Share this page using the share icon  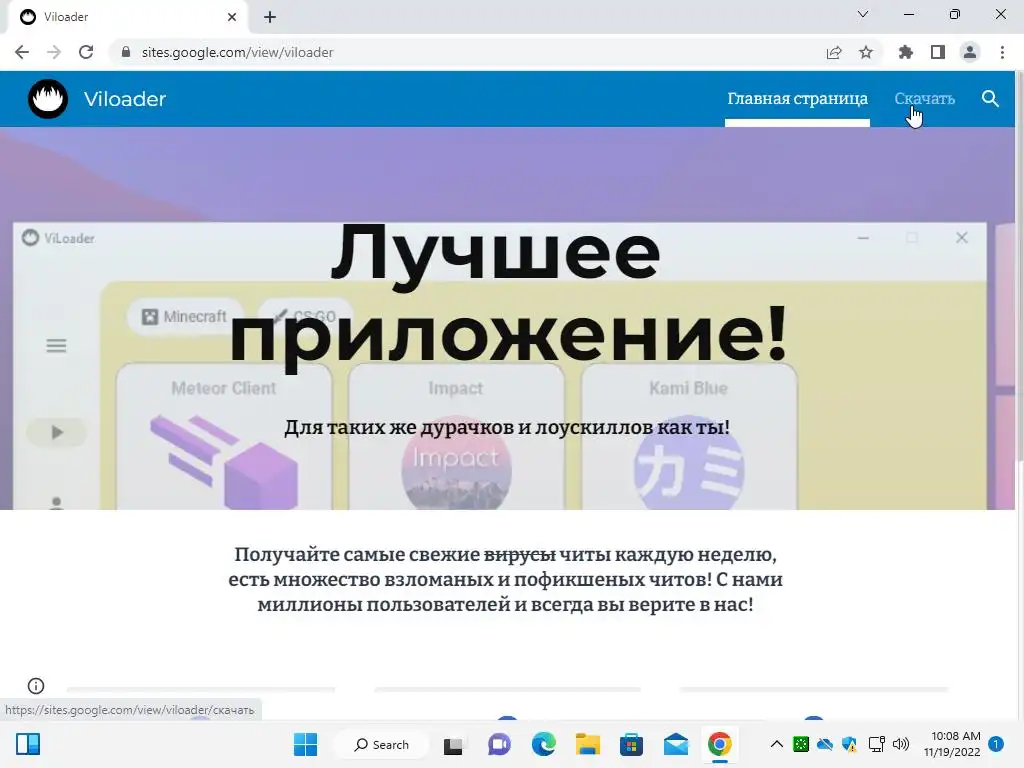tap(834, 52)
